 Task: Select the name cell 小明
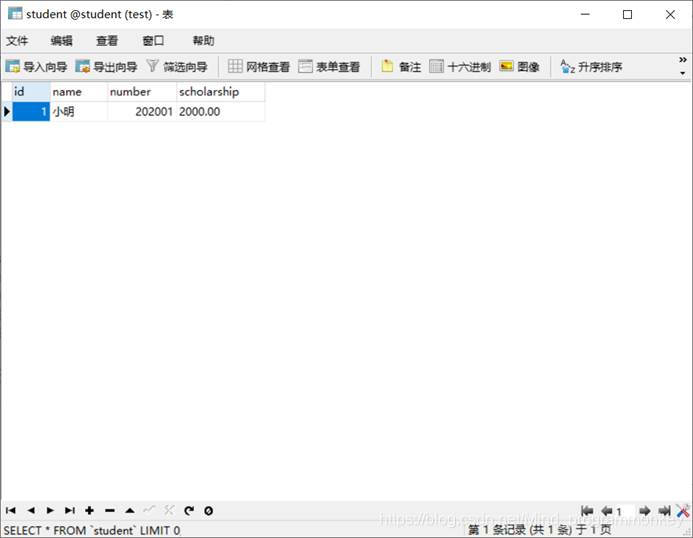coord(79,111)
